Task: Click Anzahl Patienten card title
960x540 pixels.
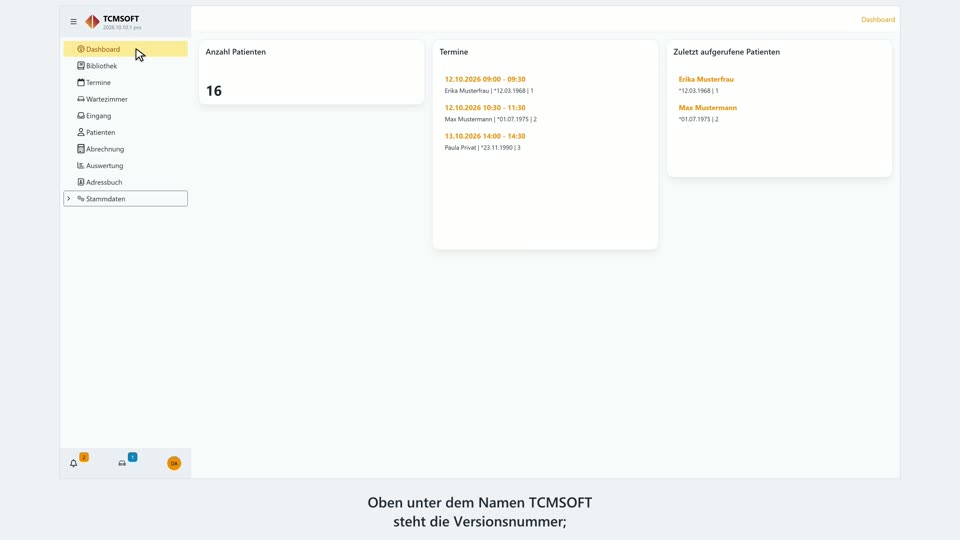Action: click(x=236, y=52)
